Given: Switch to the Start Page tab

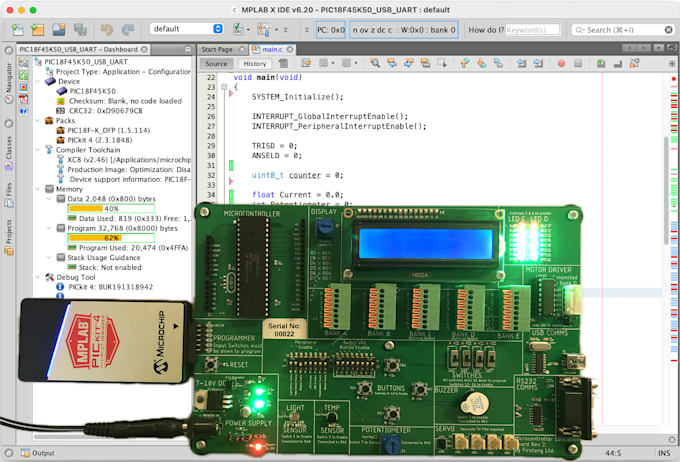Looking at the screenshot, I should (217, 49).
